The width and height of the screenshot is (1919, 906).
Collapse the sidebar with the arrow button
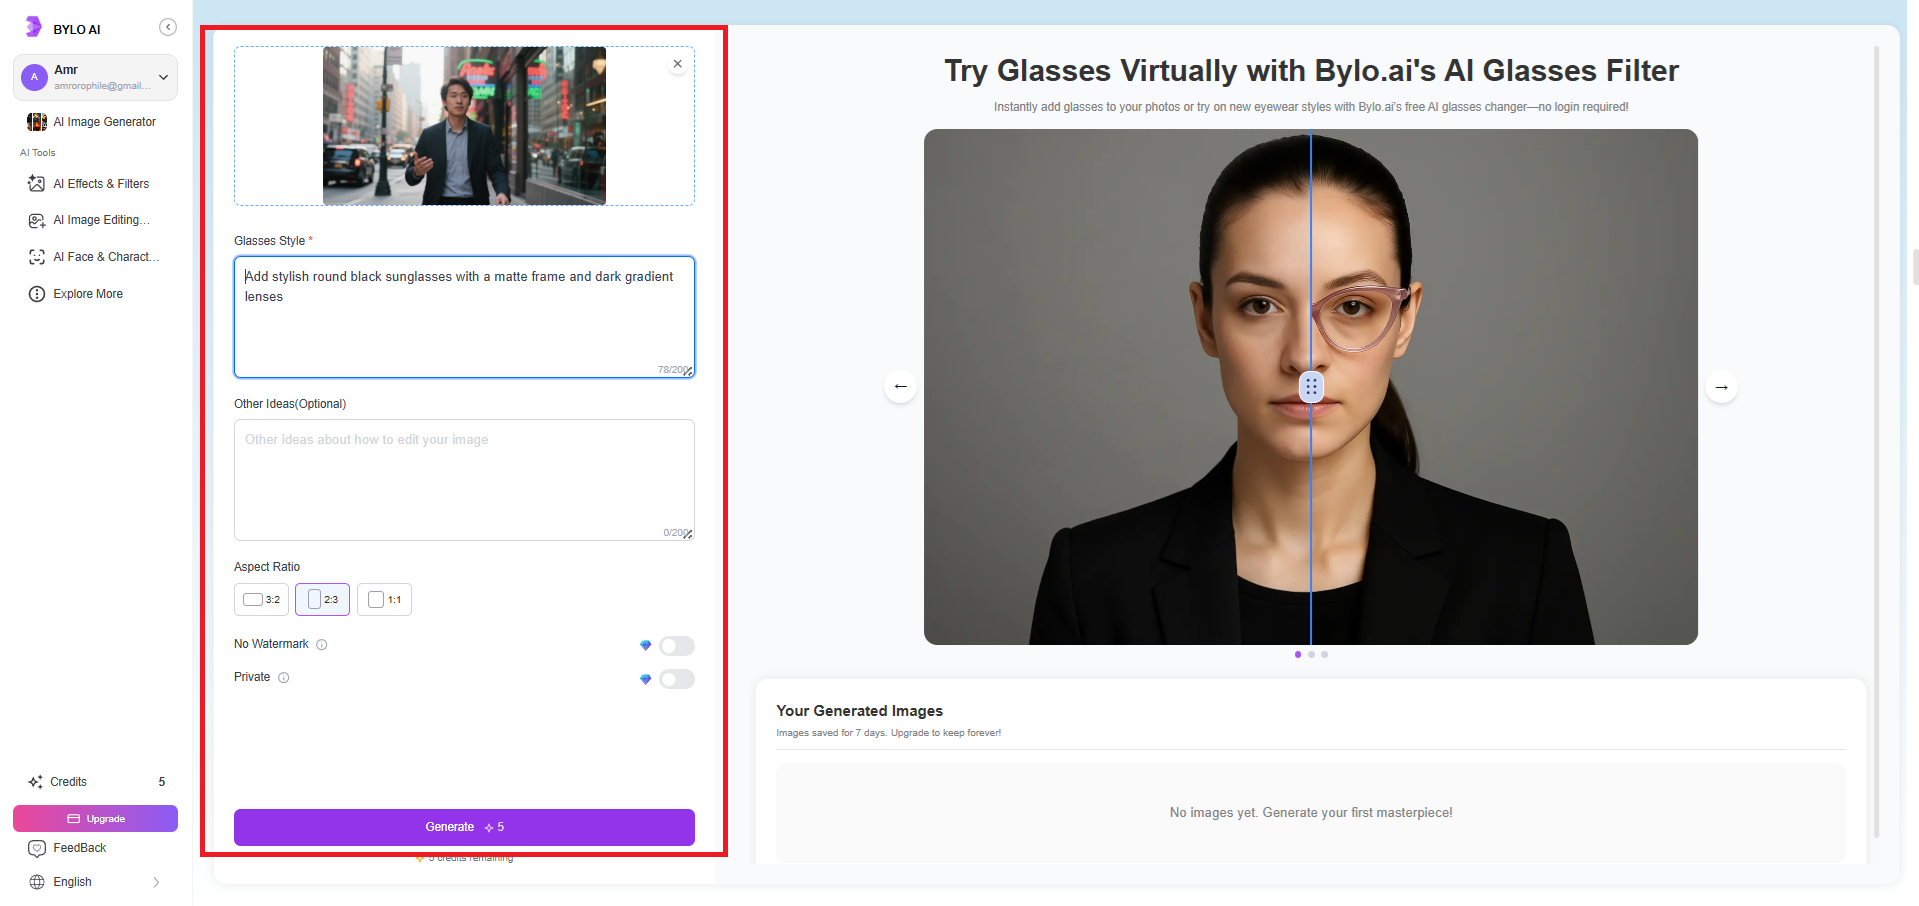coord(168,27)
